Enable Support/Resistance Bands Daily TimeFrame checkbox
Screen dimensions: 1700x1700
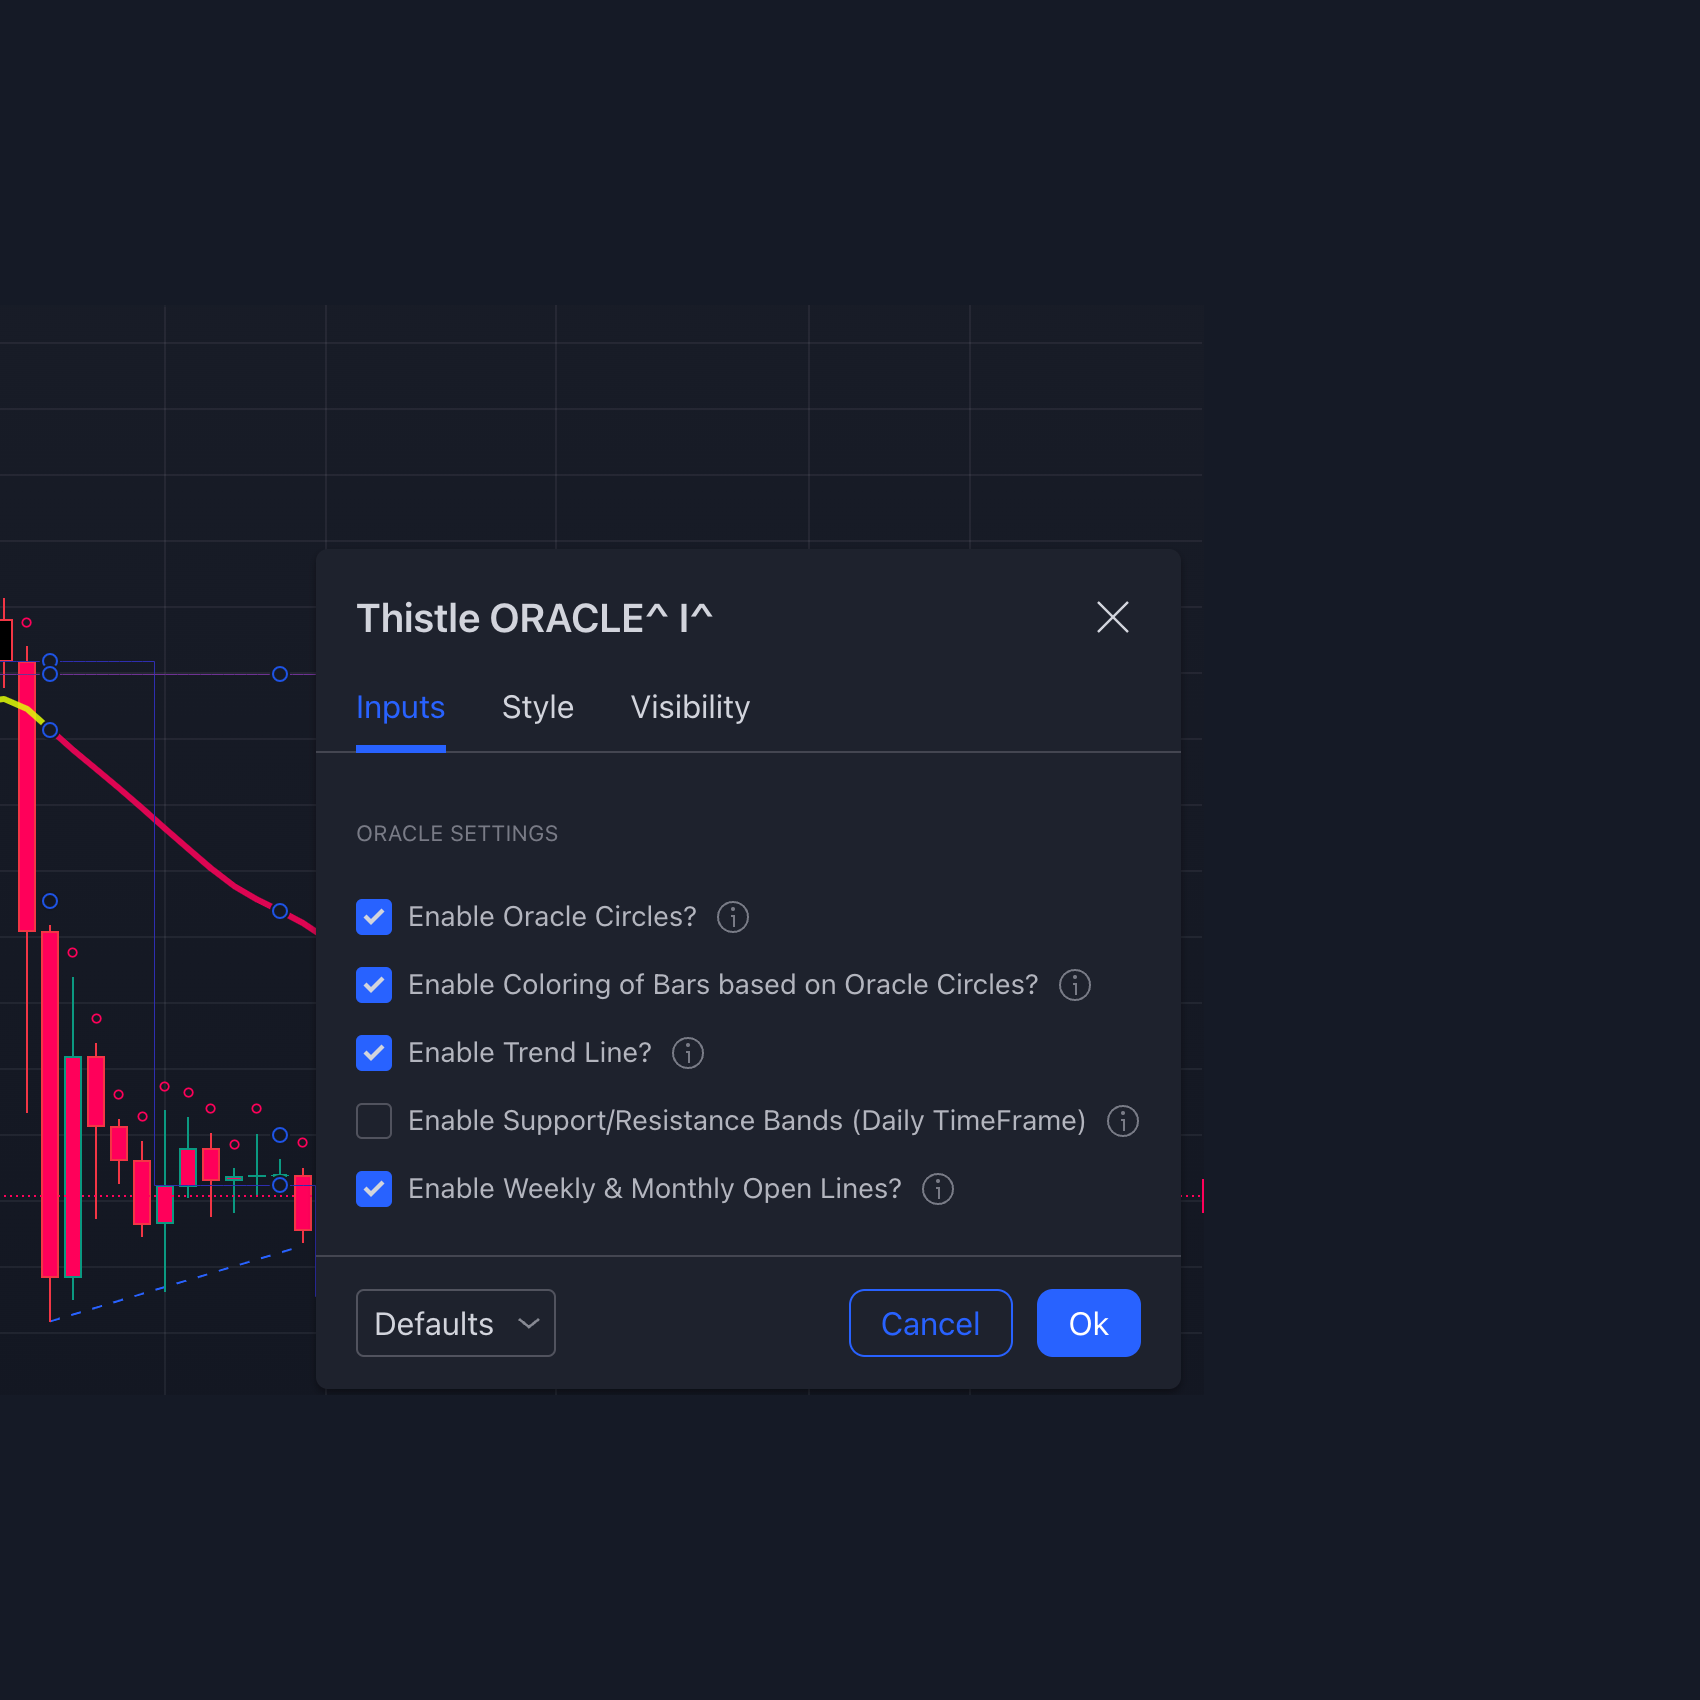click(374, 1121)
